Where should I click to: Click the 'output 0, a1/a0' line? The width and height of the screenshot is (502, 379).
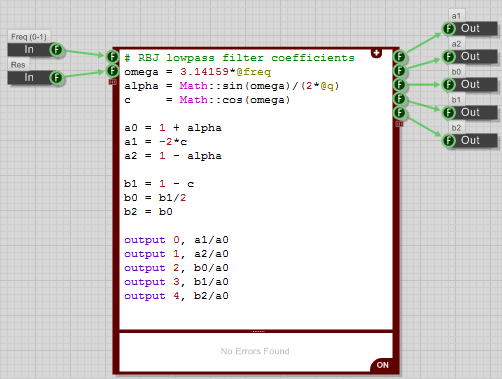point(176,240)
